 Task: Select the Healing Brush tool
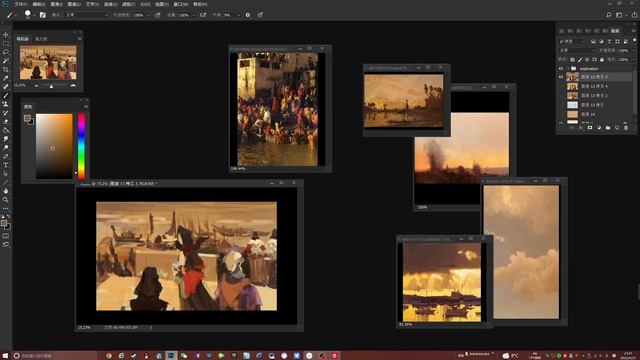pos(6,87)
